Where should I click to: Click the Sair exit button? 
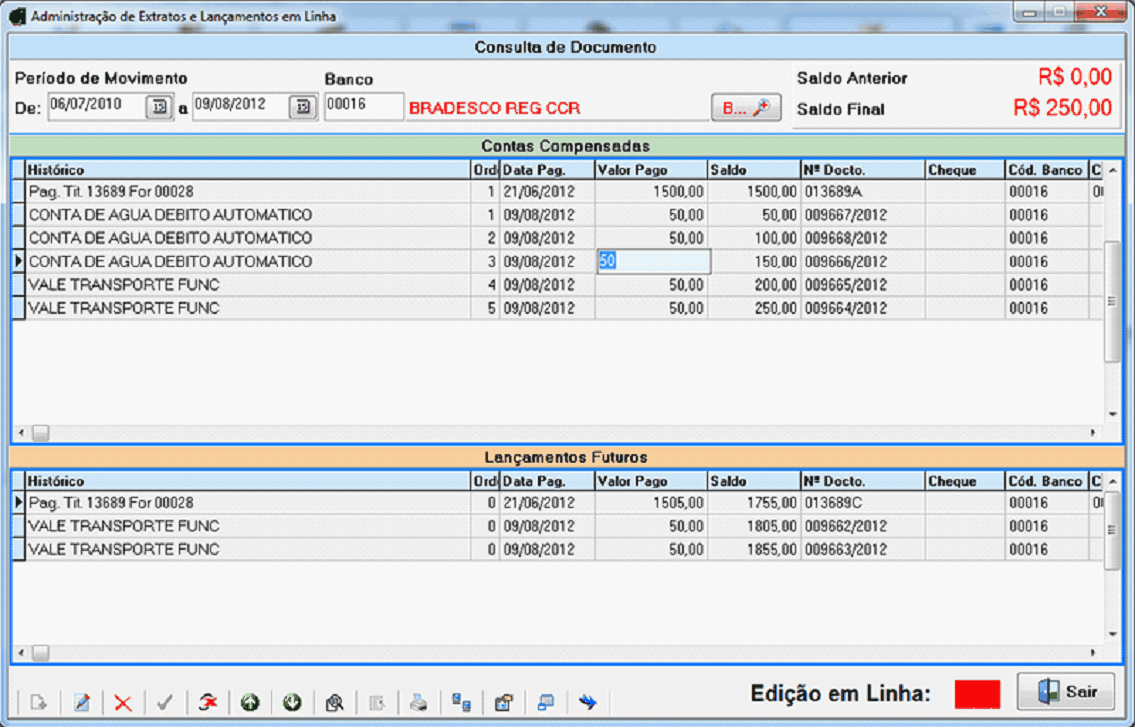pyautogui.click(x=1066, y=692)
